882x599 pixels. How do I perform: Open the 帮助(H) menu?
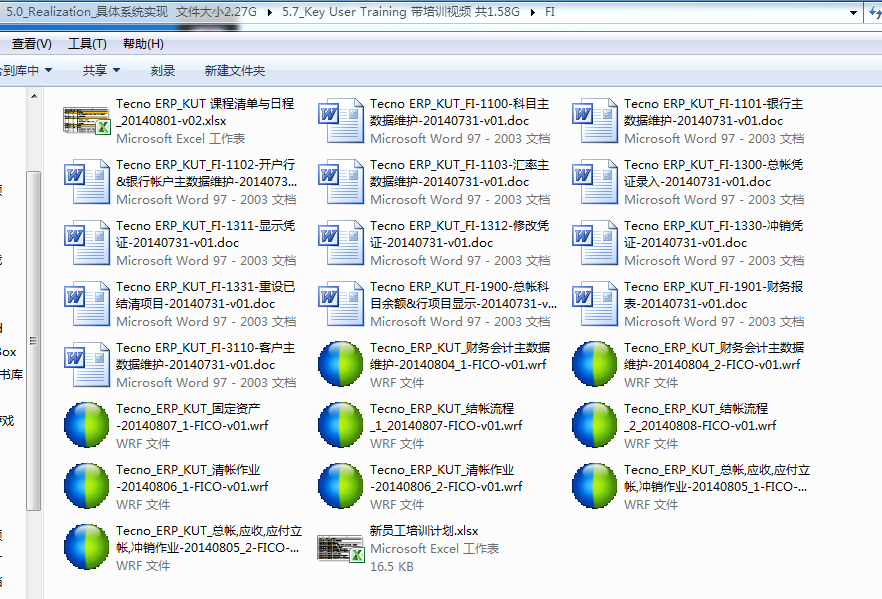point(143,44)
